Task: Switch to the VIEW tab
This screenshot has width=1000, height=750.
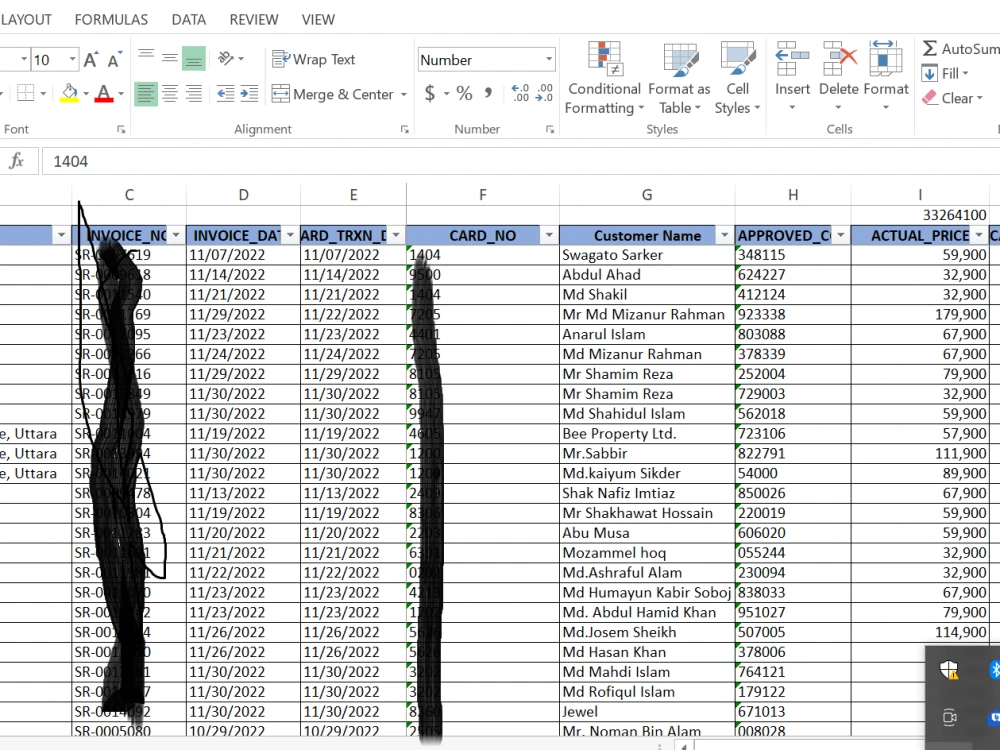Action: 318,20
